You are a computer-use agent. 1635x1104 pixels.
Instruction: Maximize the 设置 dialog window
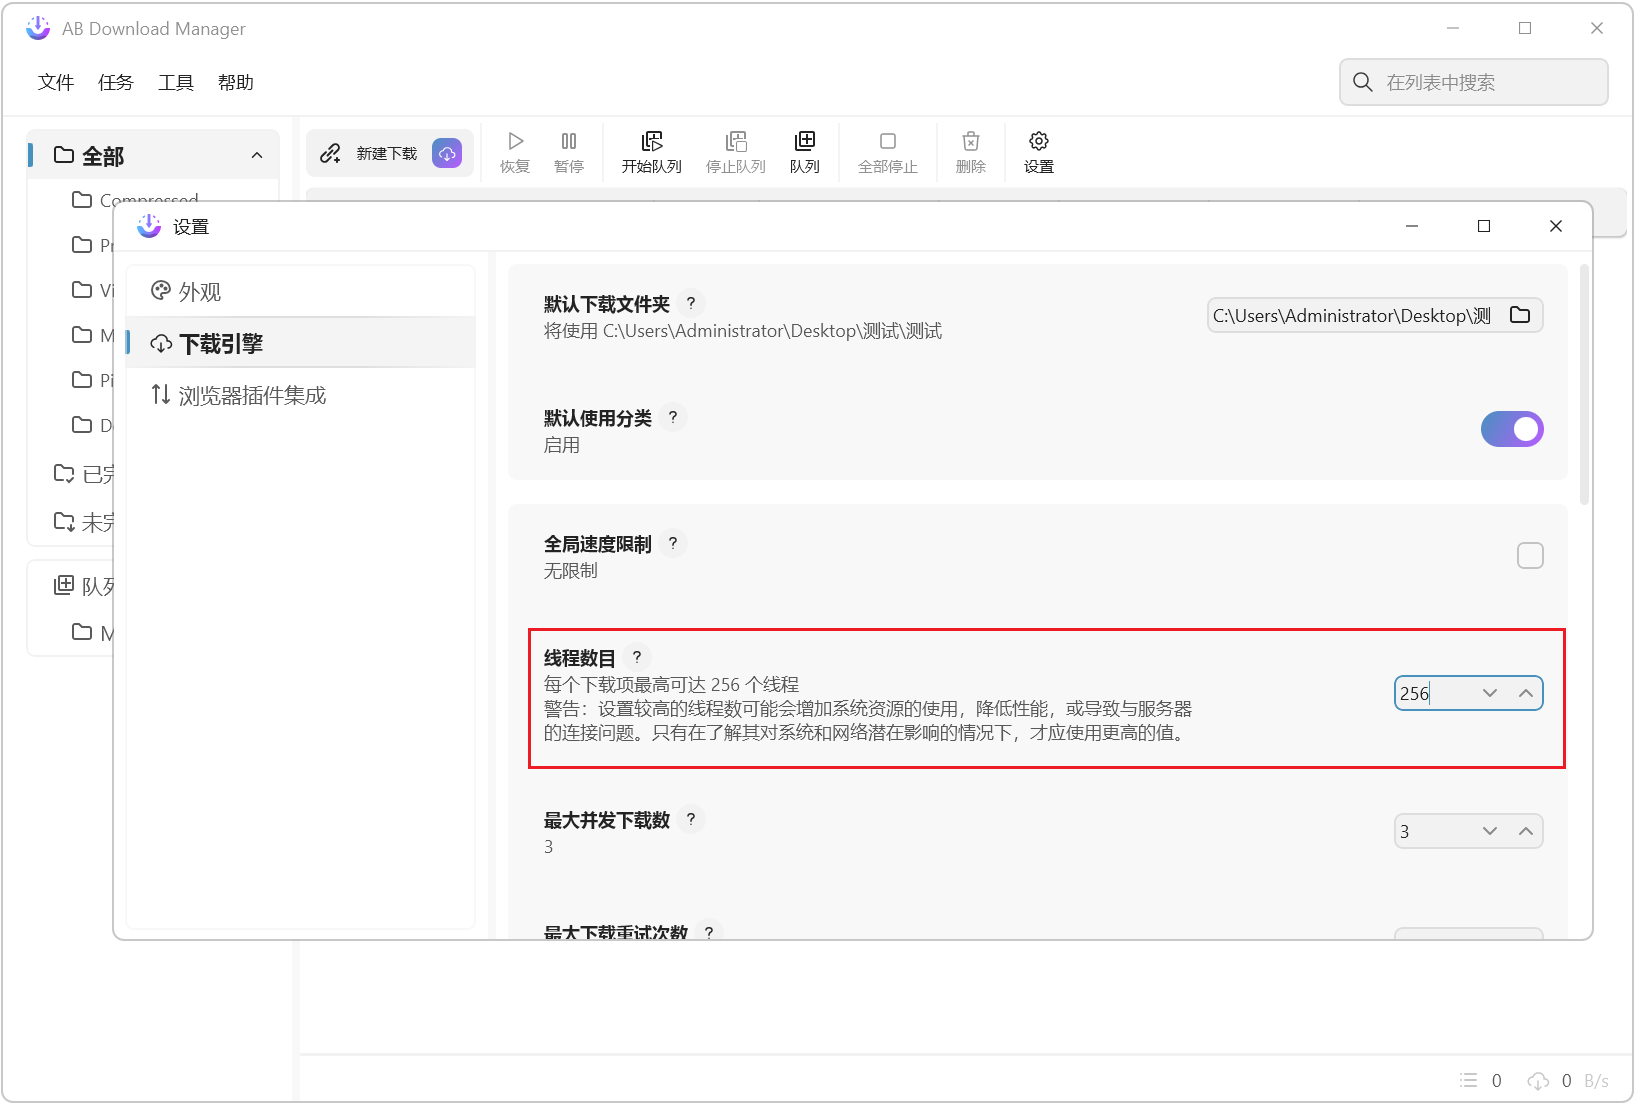pyautogui.click(x=1484, y=226)
